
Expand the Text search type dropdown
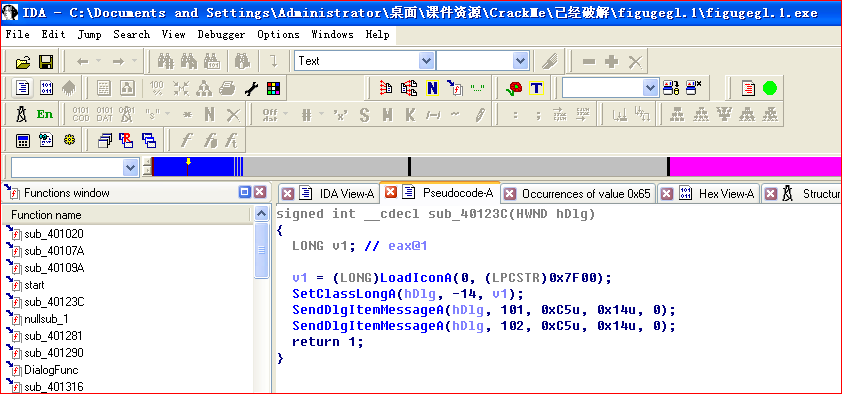426,61
